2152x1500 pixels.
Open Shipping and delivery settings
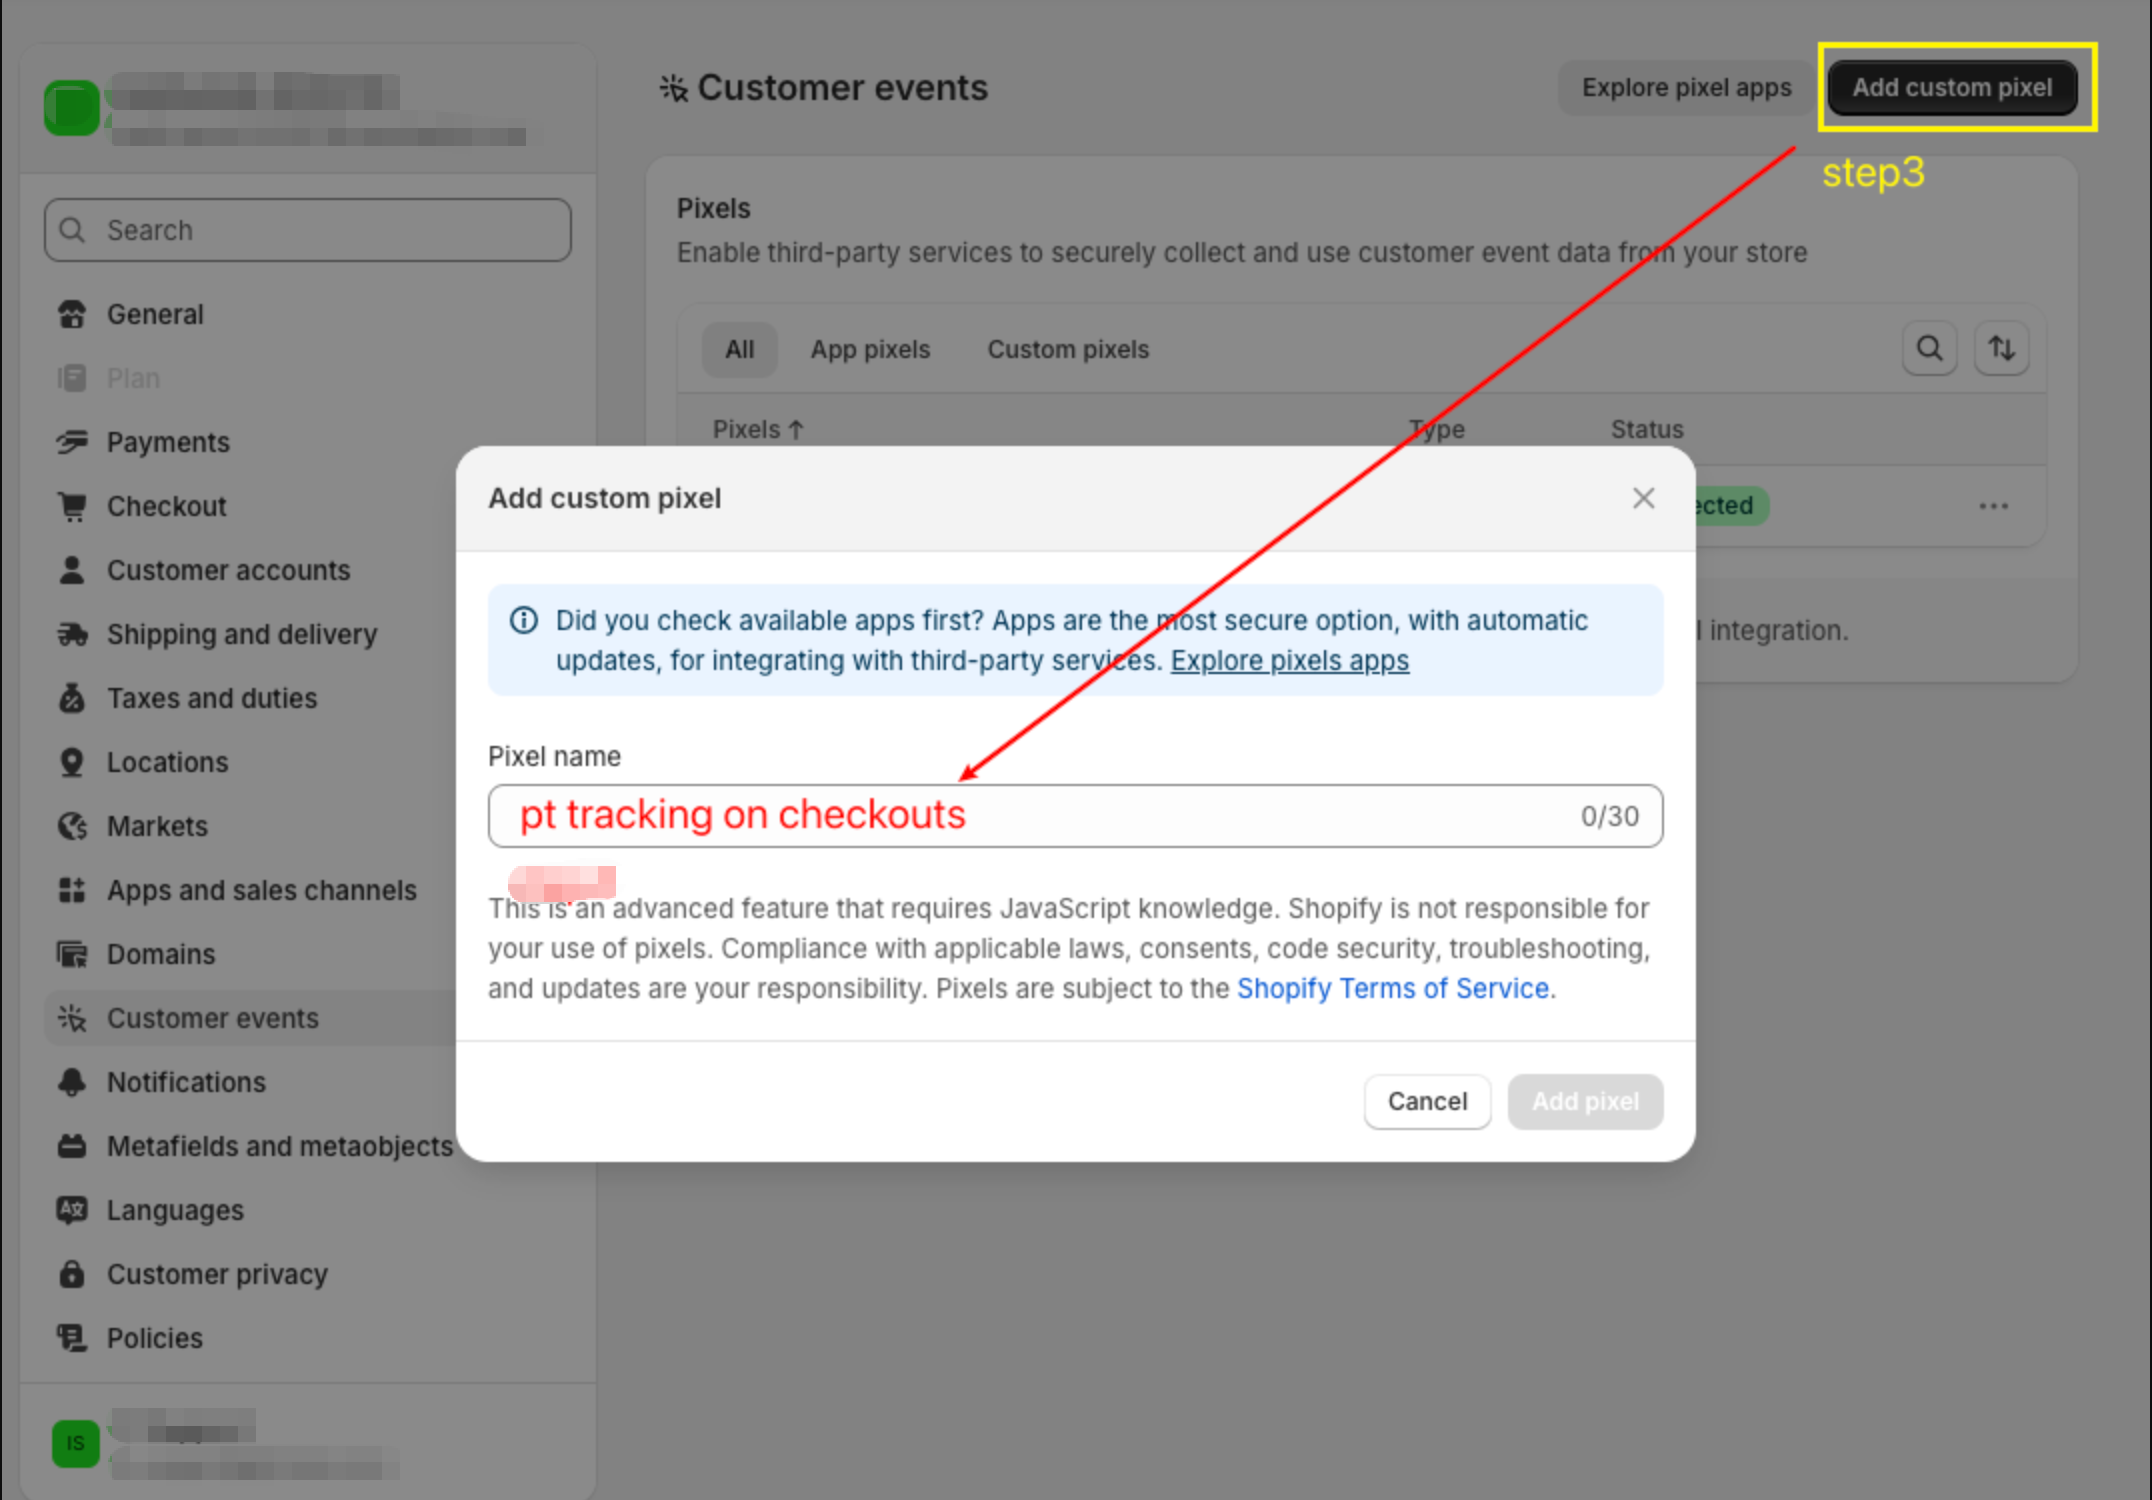(x=241, y=634)
